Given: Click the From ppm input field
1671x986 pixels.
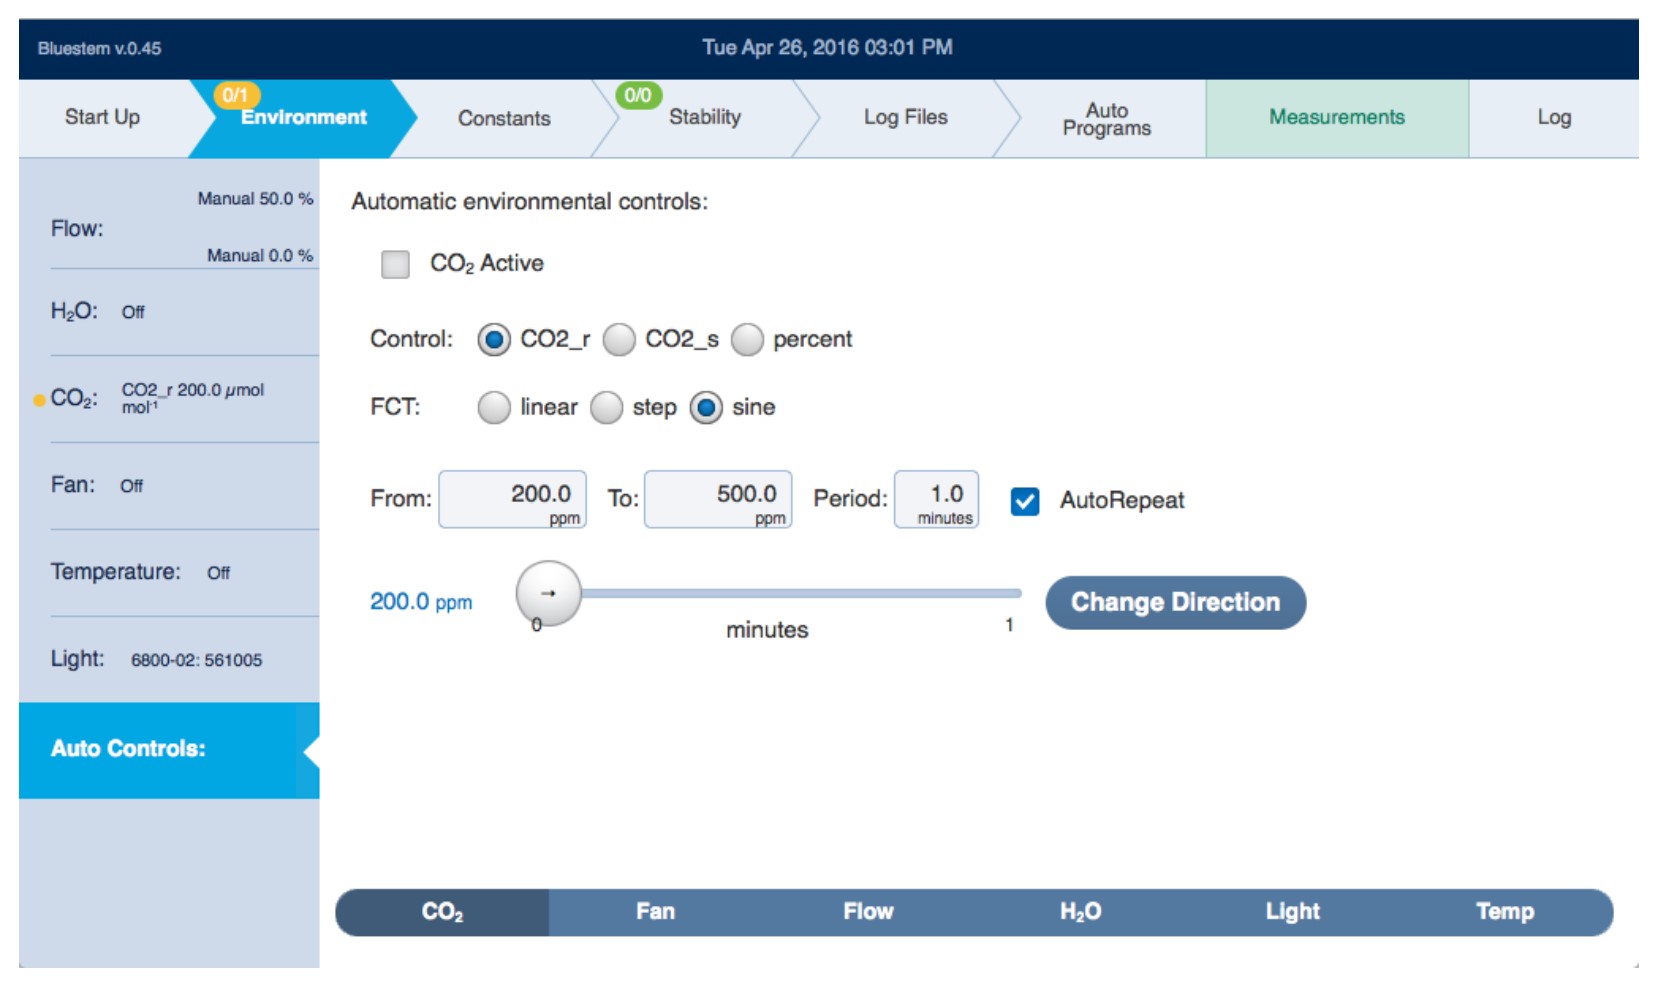Looking at the screenshot, I should [512, 498].
